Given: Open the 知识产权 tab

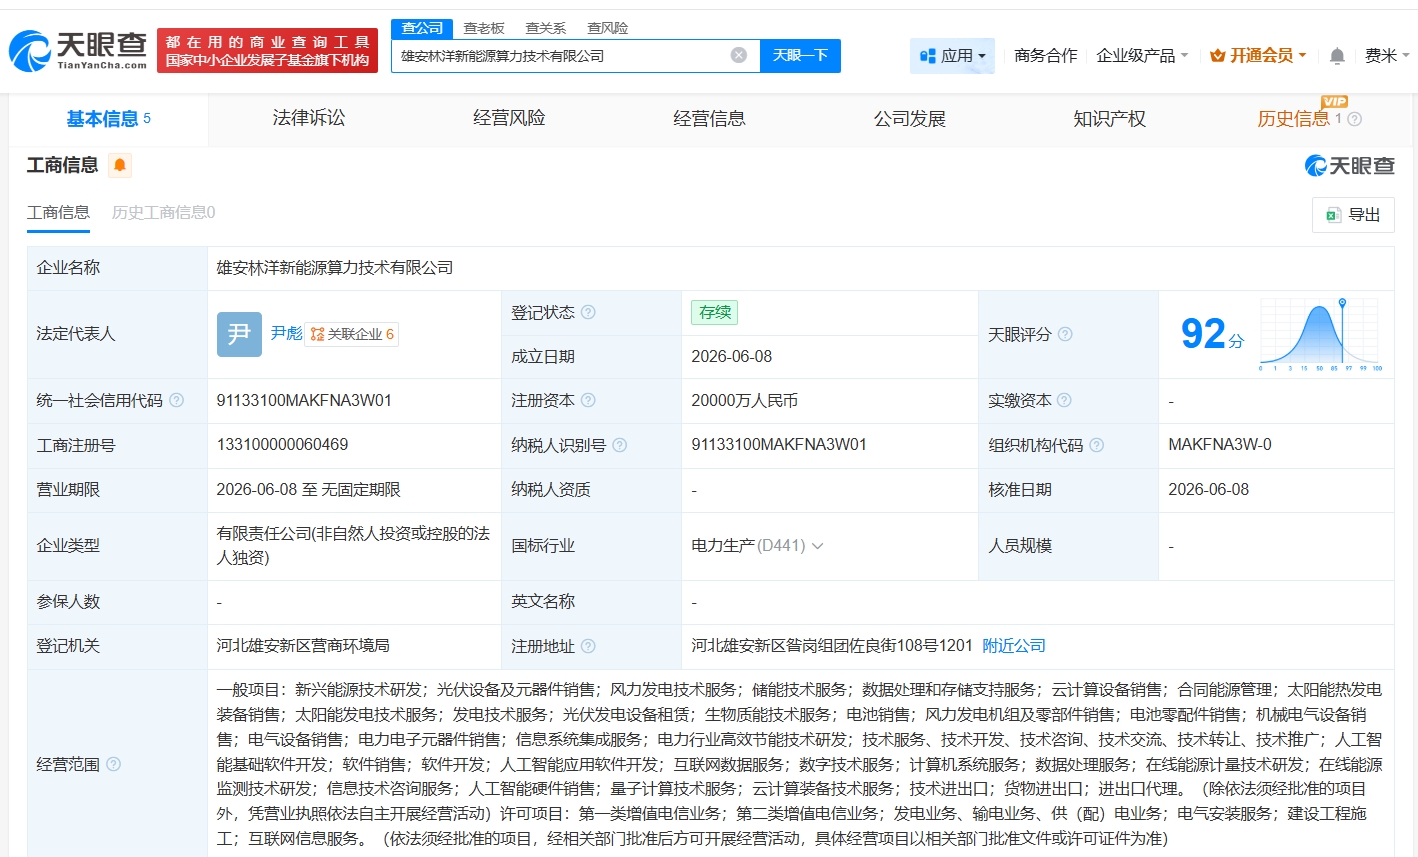Looking at the screenshot, I should (x=1109, y=119).
